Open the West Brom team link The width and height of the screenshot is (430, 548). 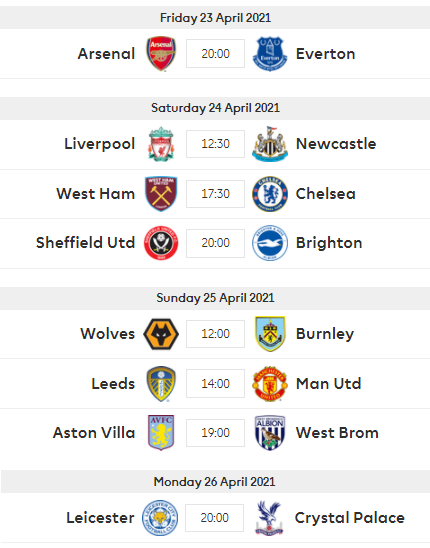pos(337,433)
